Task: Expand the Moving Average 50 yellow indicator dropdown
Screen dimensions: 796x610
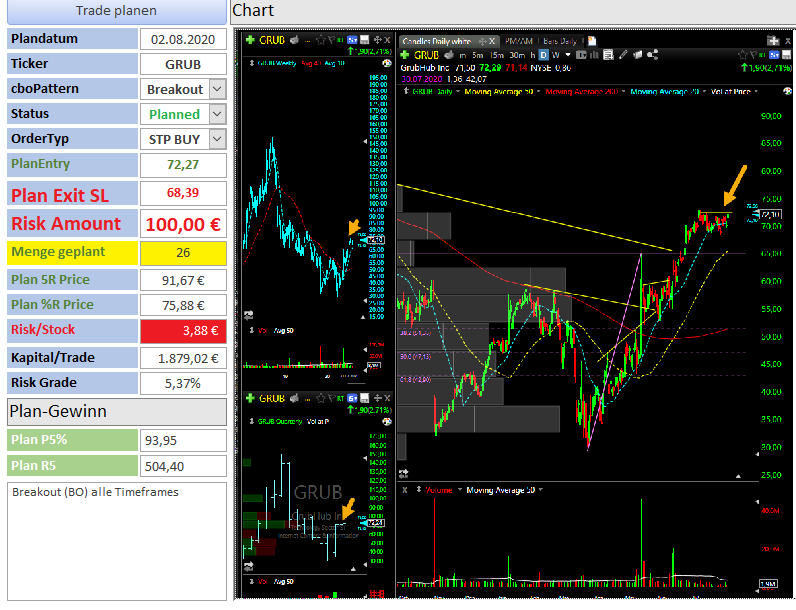Action: (x=539, y=91)
